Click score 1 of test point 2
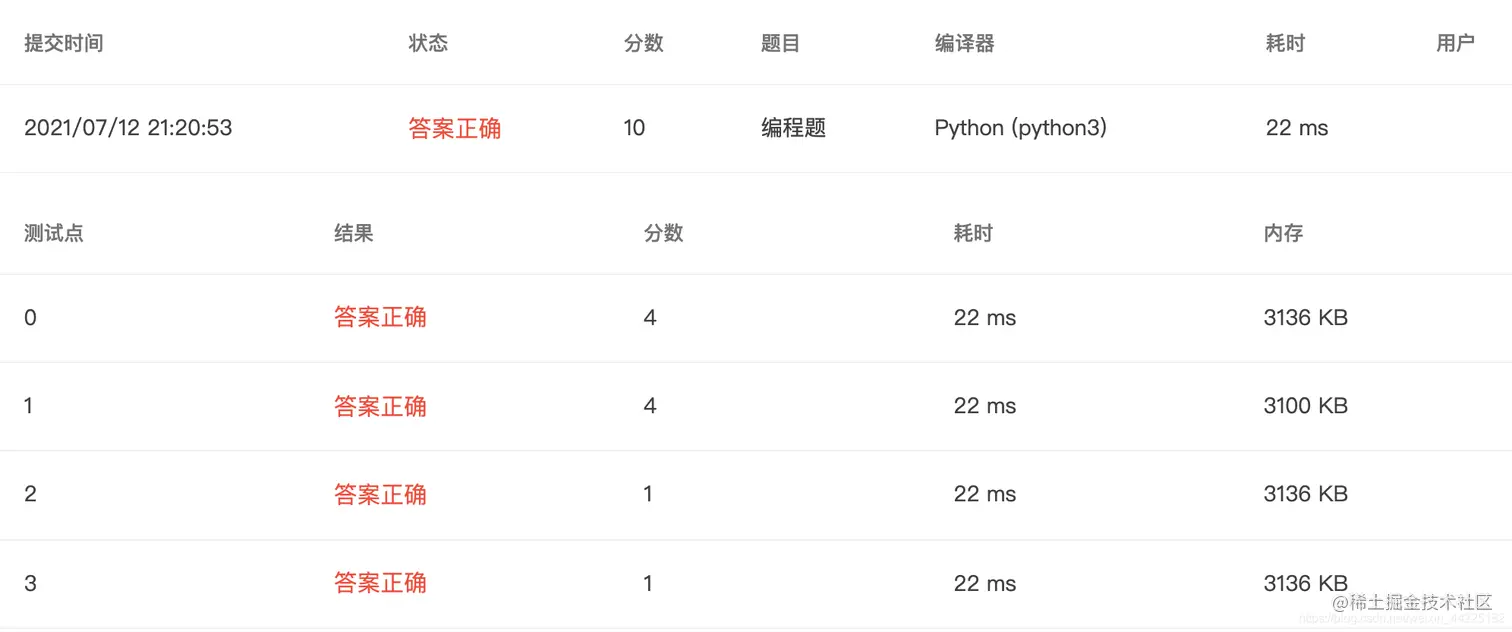1512x632 pixels. coord(649,494)
